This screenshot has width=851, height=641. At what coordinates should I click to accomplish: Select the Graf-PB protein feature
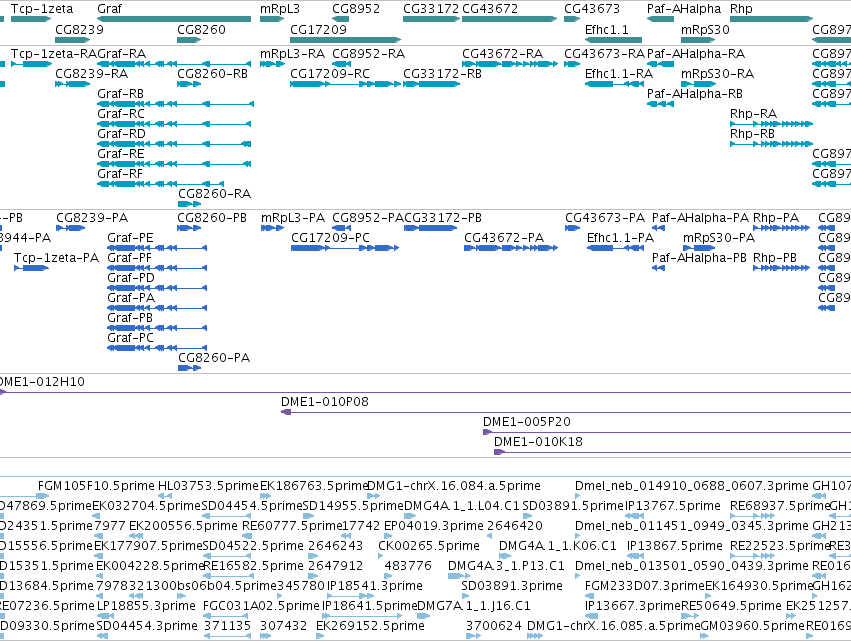pos(157,328)
